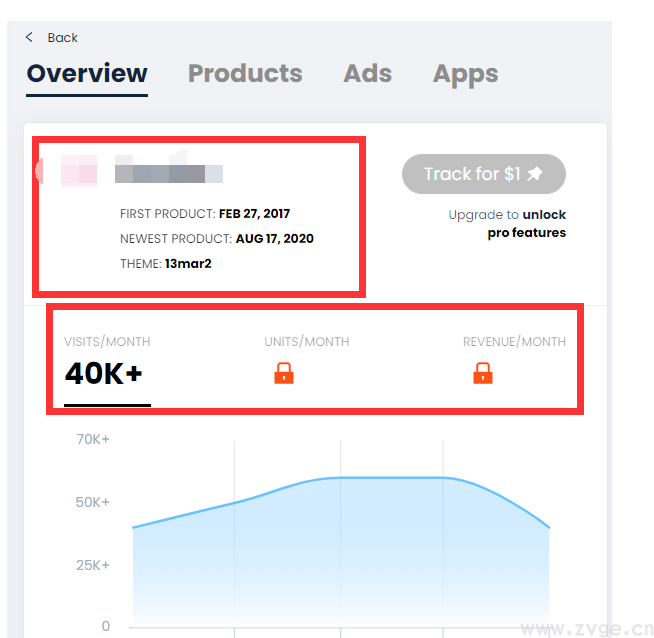This screenshot has height=638, width=654.
Task: Open the Apps tab
Action: point(465,75)
